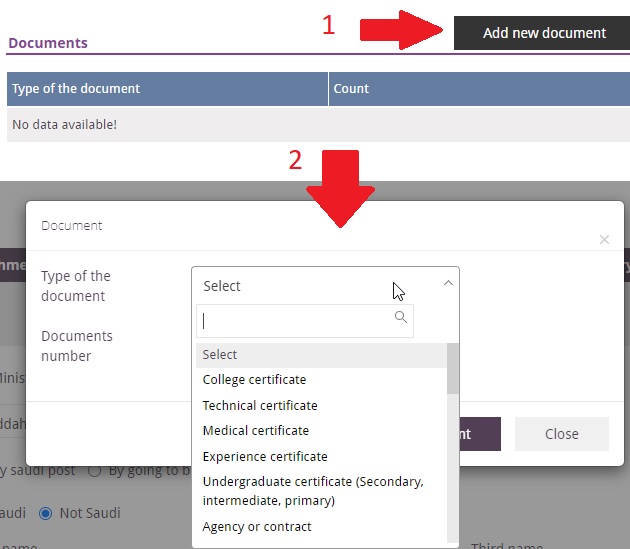Image resolution: width=630 pixels, height=549 pixels.
Task: Select the default 'Select' list entry
Action: coord(220,355)
